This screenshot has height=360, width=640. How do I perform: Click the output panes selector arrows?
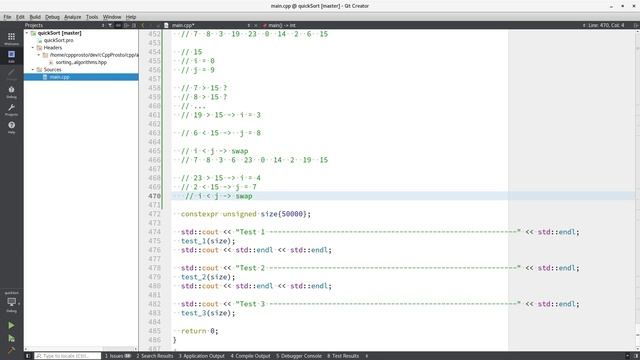(367, 356)
